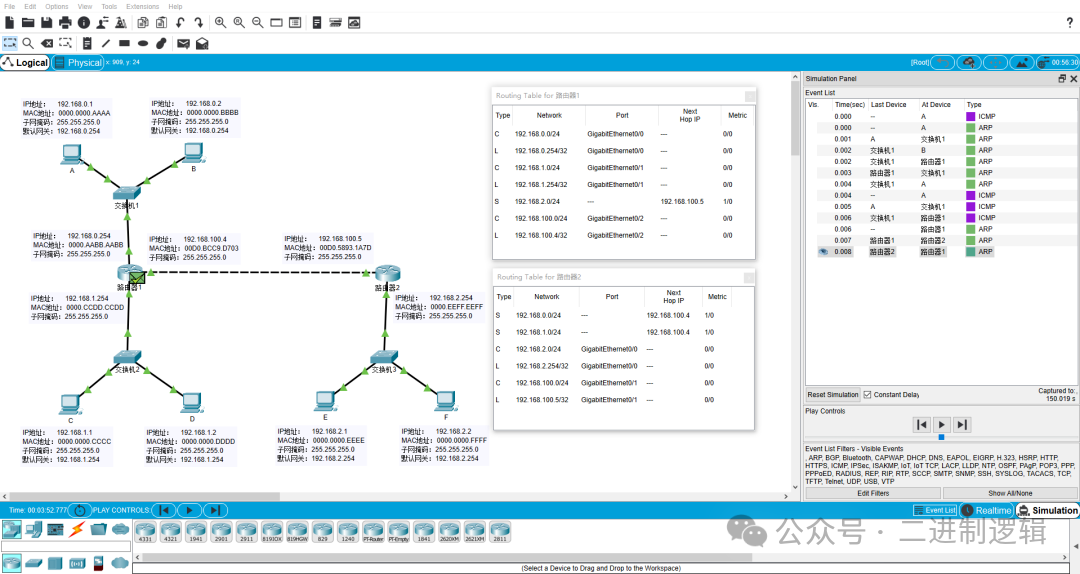Add a simple PDU envelope
Image resolution: width=1080 pixels, height=574 pixels.
tap(183, 43)
